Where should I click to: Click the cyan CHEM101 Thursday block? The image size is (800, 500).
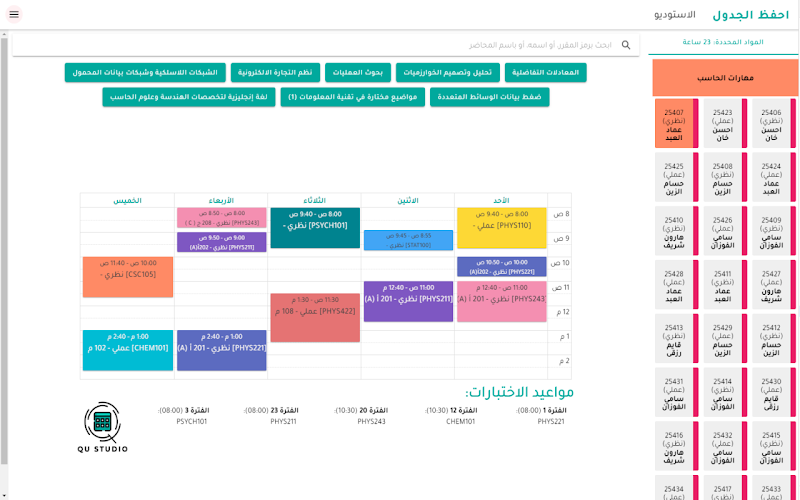tap(128, 351)
